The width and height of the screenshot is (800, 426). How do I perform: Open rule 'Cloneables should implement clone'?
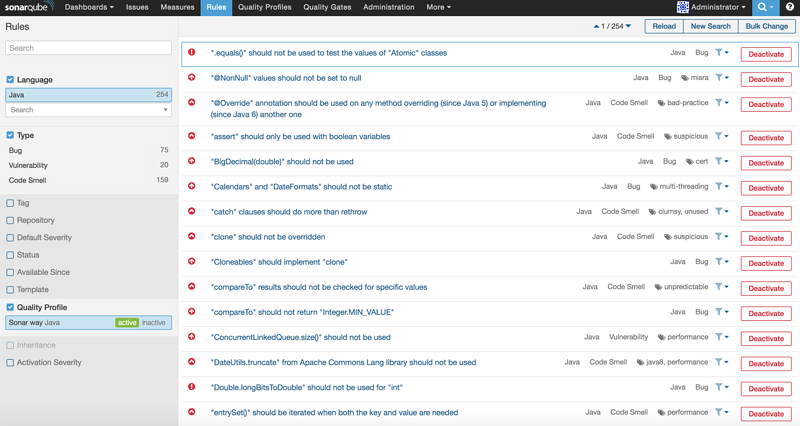(x=279, y=262)
